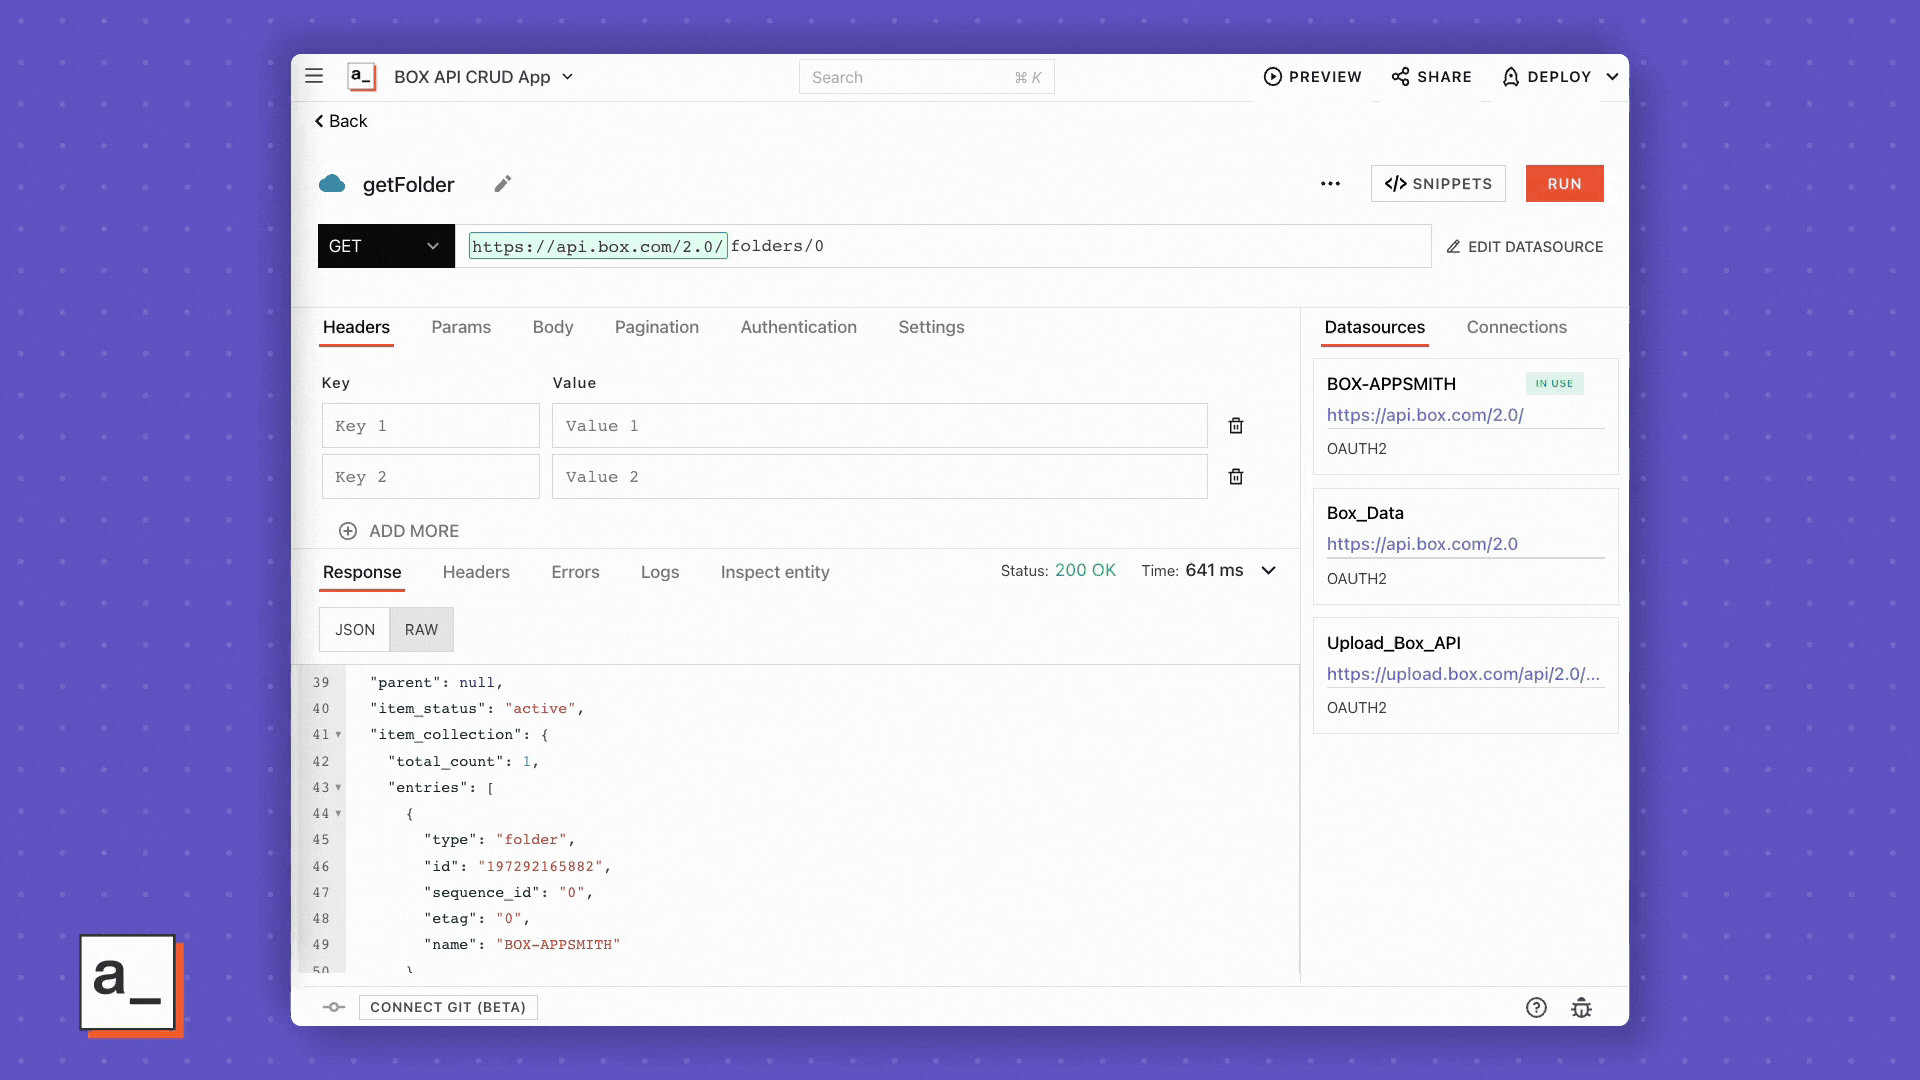Open https://api.box.com/2.0 link under Box_Data
Image resolution: width=1920 pixels, height=1080 pixels.
click(x=1422, y=544)
